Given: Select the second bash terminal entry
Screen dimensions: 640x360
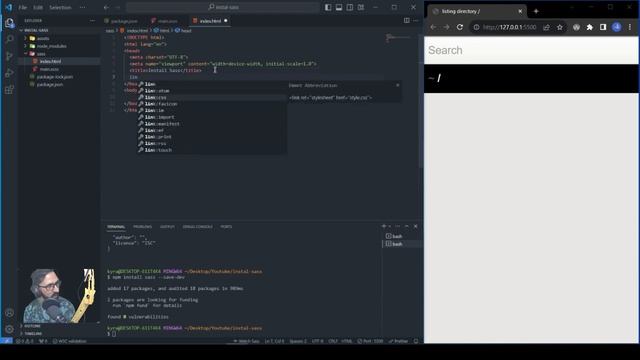Looking at the screenshot, I should pos(402,244).
